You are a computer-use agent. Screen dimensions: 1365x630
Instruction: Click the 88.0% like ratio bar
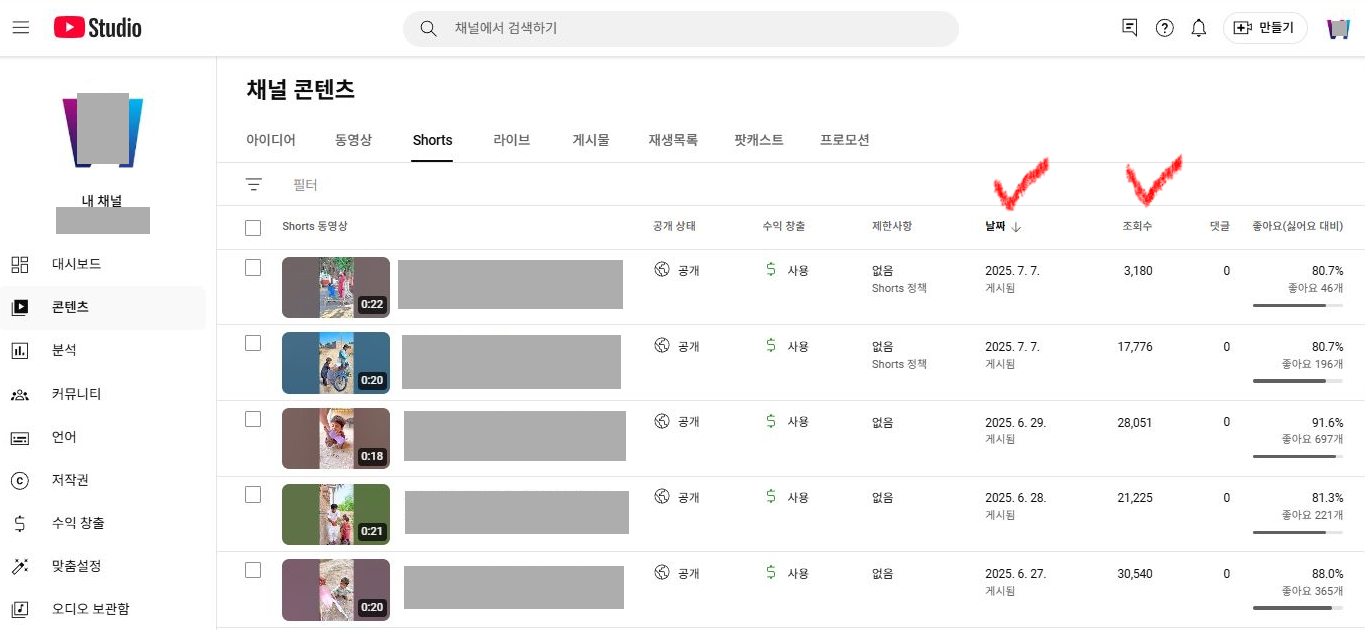click(x=1298, y=608)
